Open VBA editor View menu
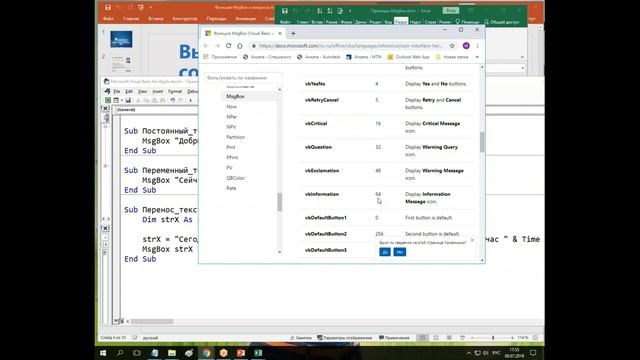This screenshot has height=360, width=640. pyautogui.click(x=142, y=91)
